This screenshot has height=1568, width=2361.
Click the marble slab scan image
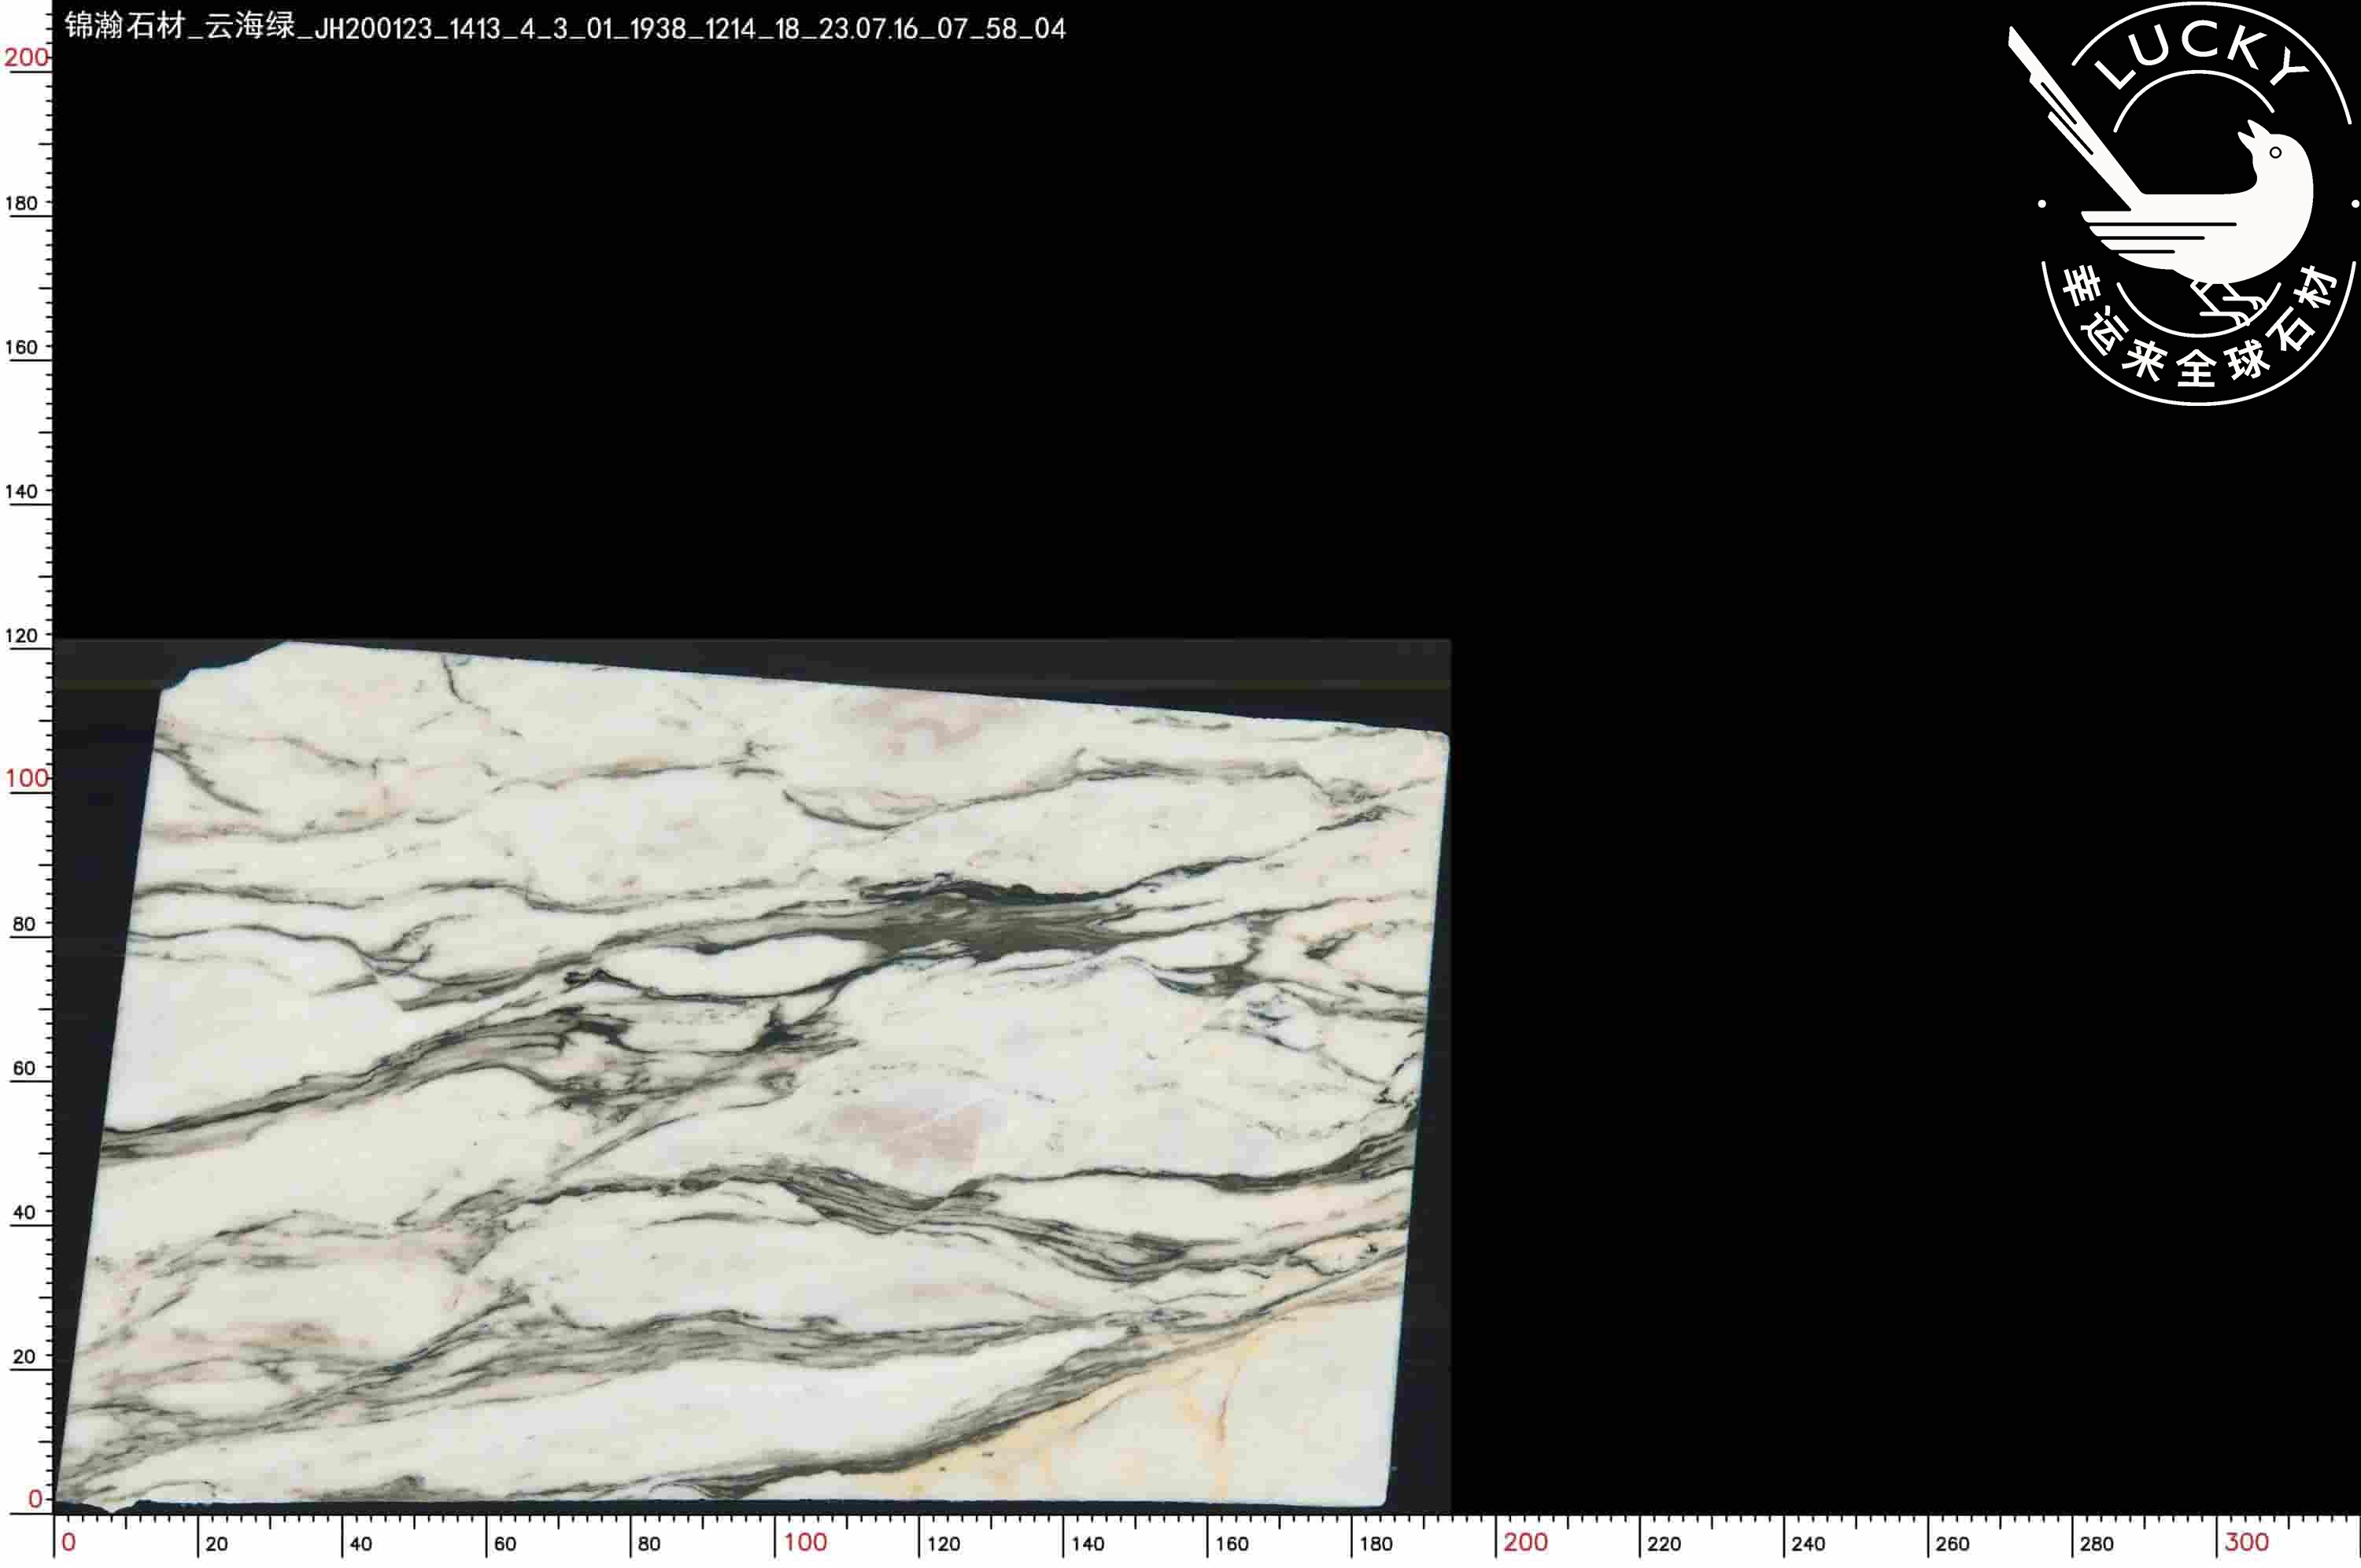point(752,1076)
